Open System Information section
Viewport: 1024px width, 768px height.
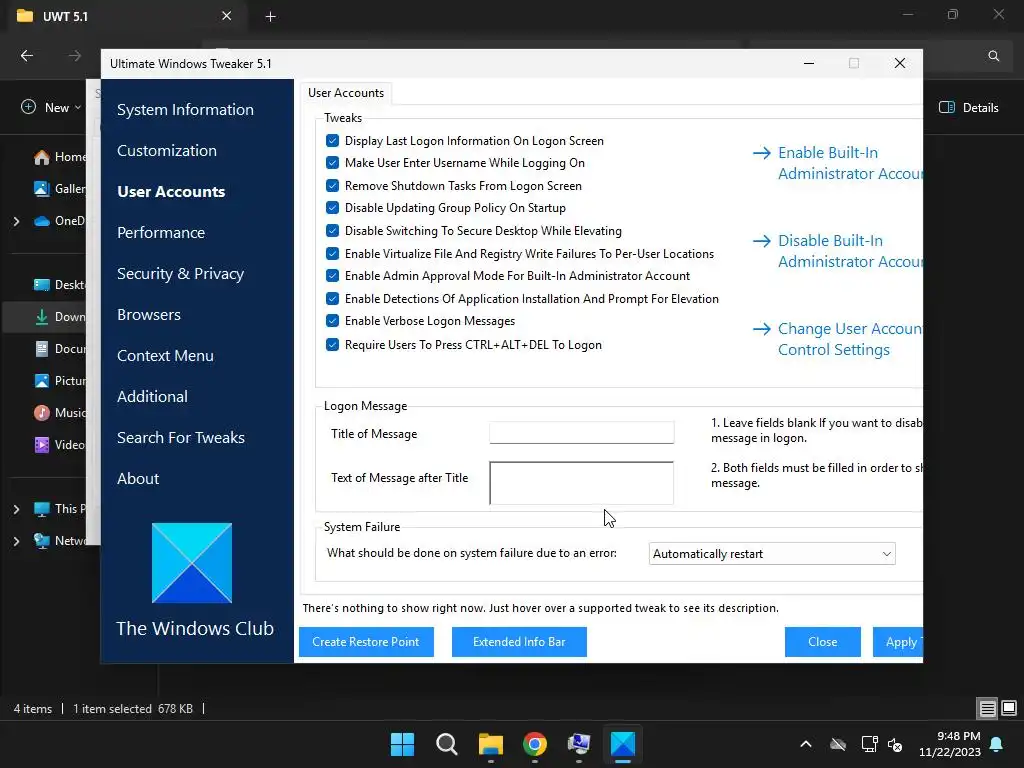click(185, 110)
